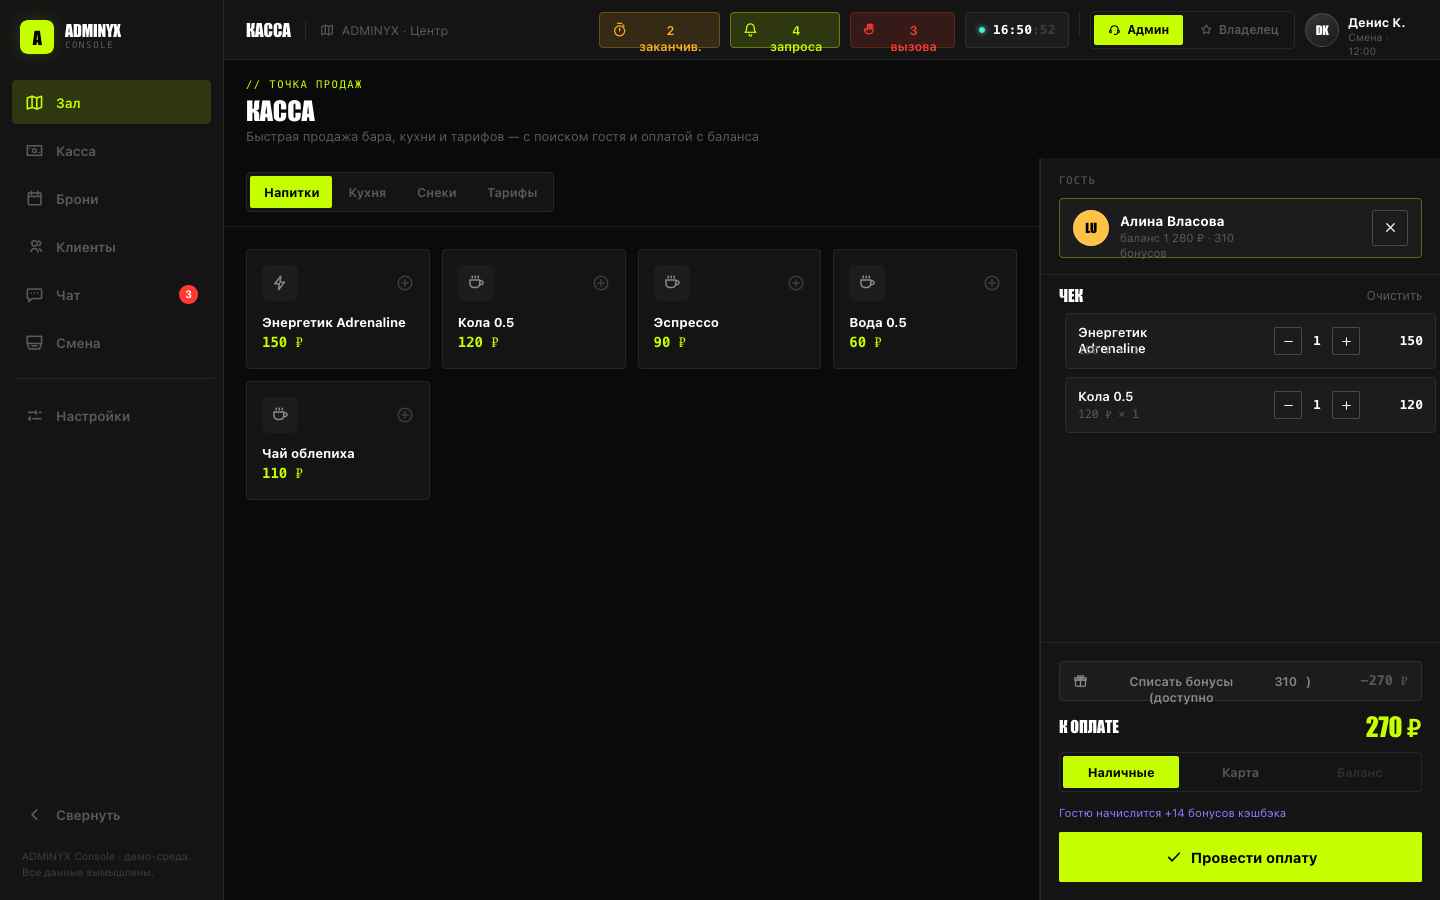Switch to the Кухня category tab
Viewport: 1440px width, 900px height.
[x=367, y=192]
